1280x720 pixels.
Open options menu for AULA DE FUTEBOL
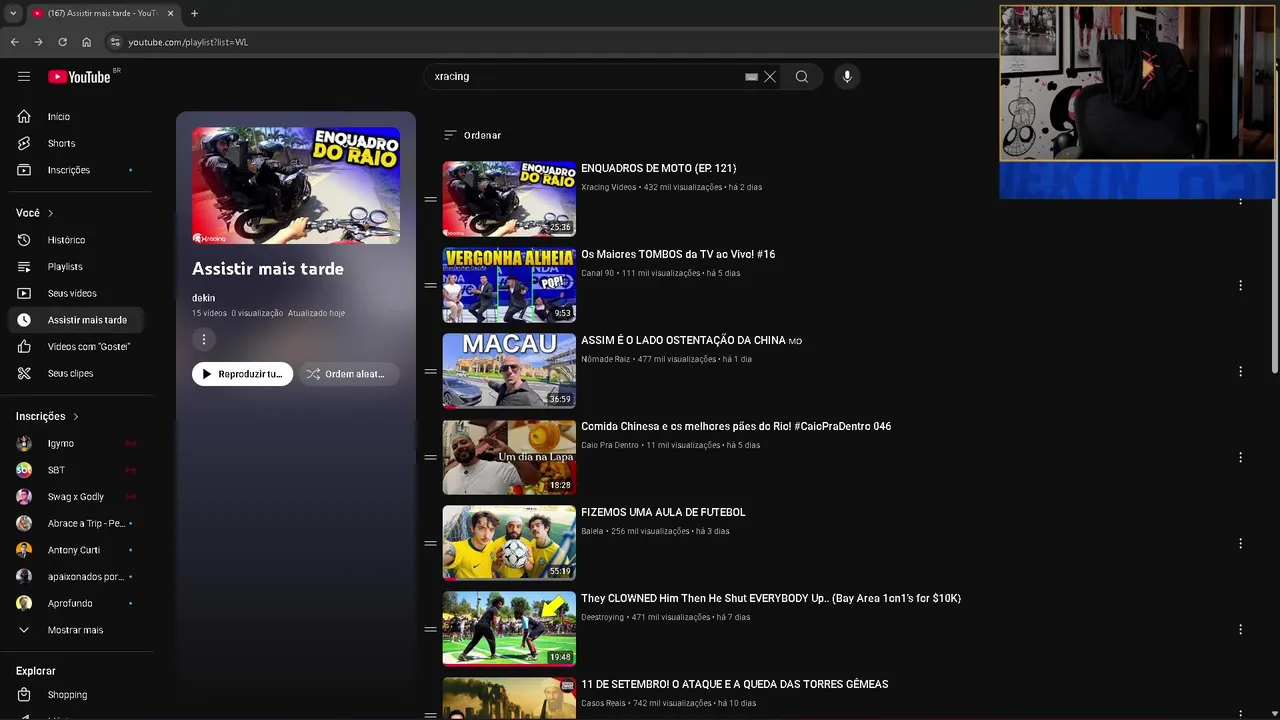coord(1240,543)
